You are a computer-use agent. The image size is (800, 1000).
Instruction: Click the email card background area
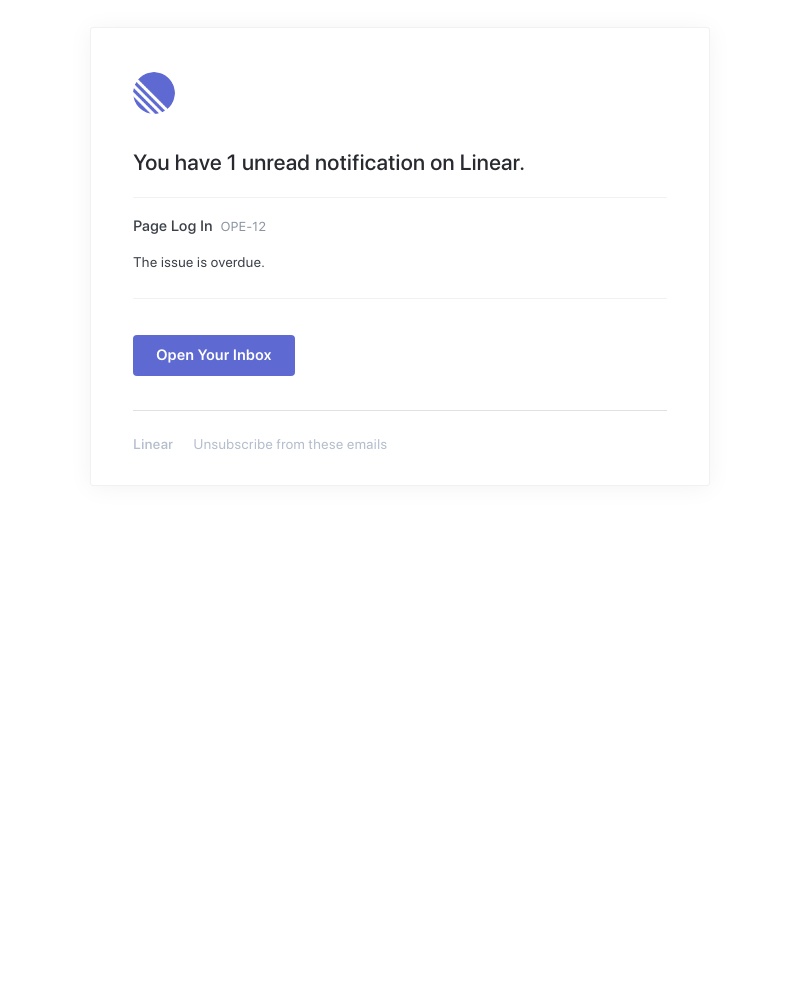click(500, 300)
